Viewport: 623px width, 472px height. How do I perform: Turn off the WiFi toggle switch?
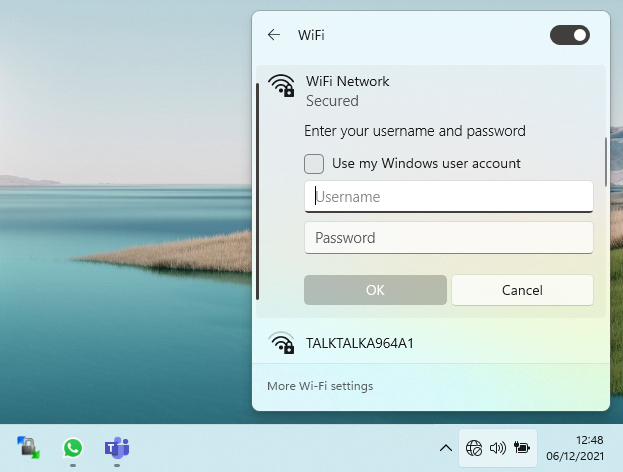coord(570,35)
